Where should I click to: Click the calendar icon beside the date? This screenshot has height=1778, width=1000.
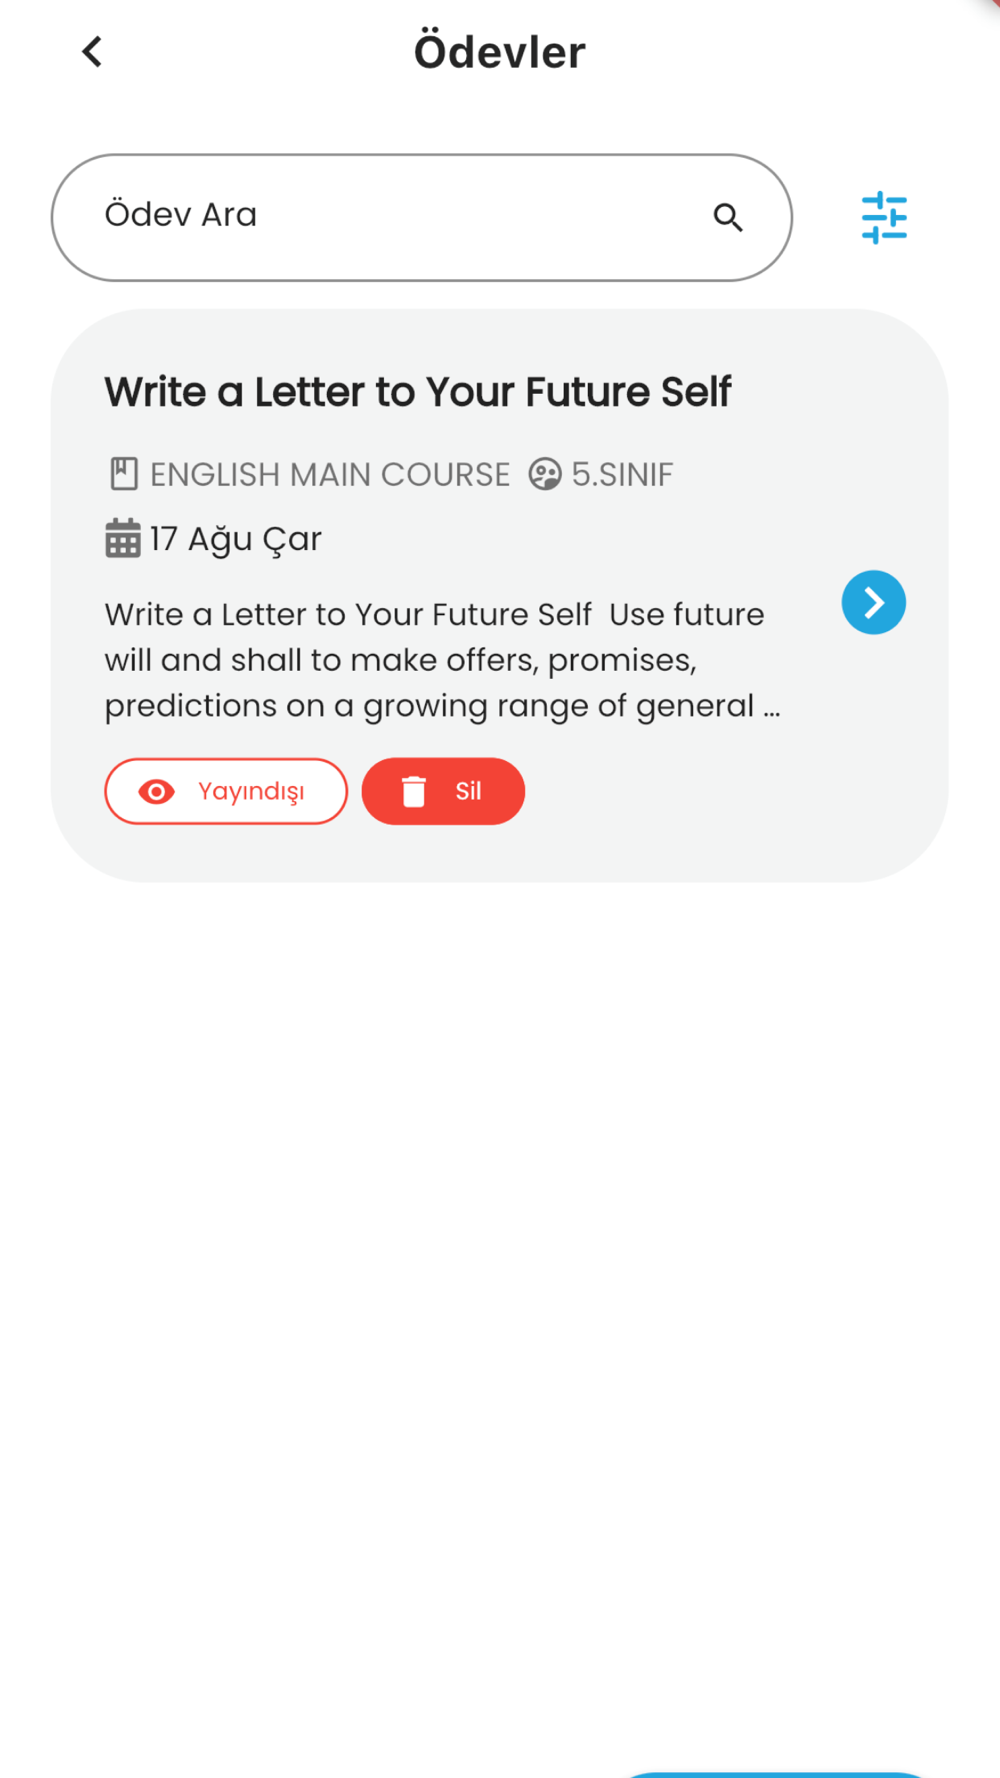[123, 538]
